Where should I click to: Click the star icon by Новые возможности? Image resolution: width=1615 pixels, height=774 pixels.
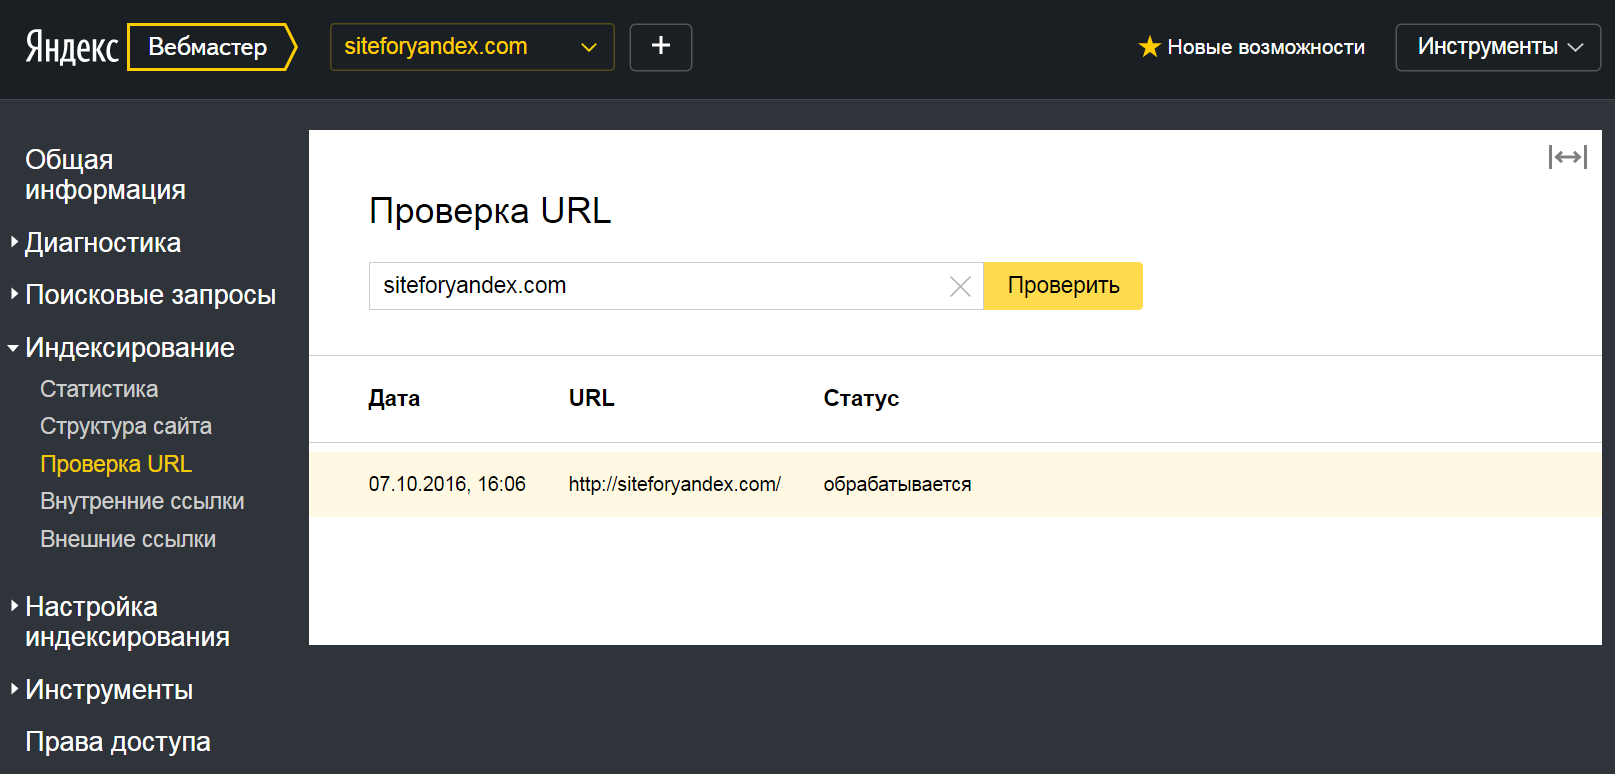[1149, 47]
